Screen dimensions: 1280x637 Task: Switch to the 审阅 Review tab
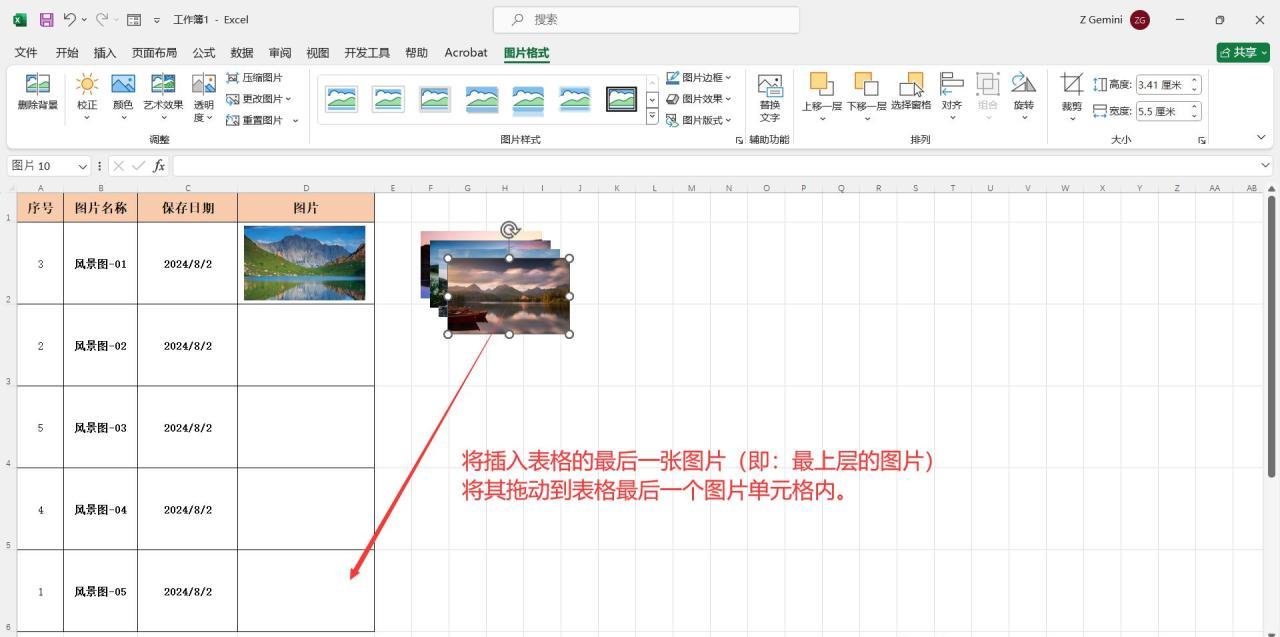(x=280, y=53)
